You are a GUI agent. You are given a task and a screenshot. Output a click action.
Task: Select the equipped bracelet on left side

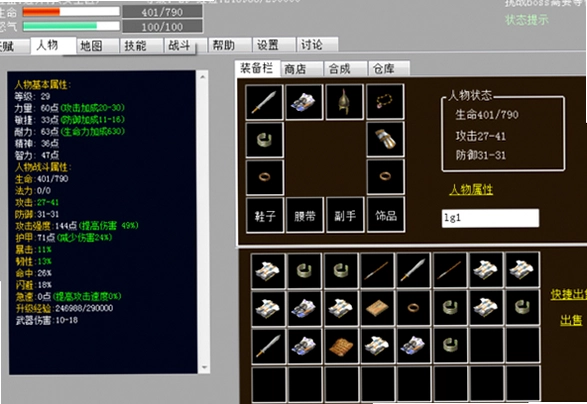click(x=265, y=140)
